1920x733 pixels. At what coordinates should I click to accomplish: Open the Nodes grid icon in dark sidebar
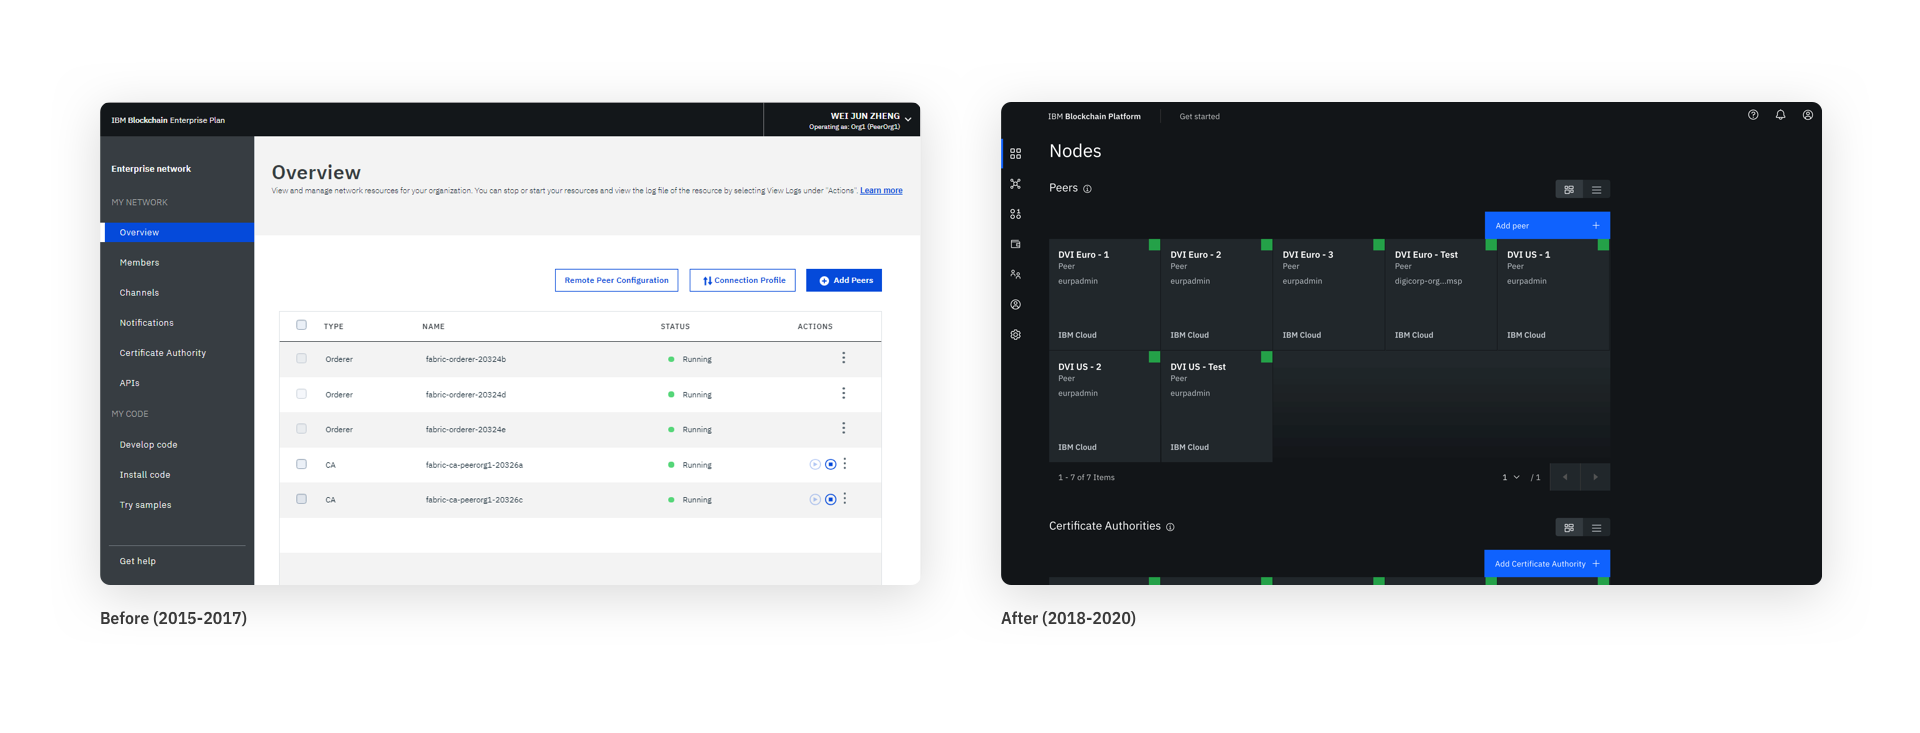point(1015,154)
